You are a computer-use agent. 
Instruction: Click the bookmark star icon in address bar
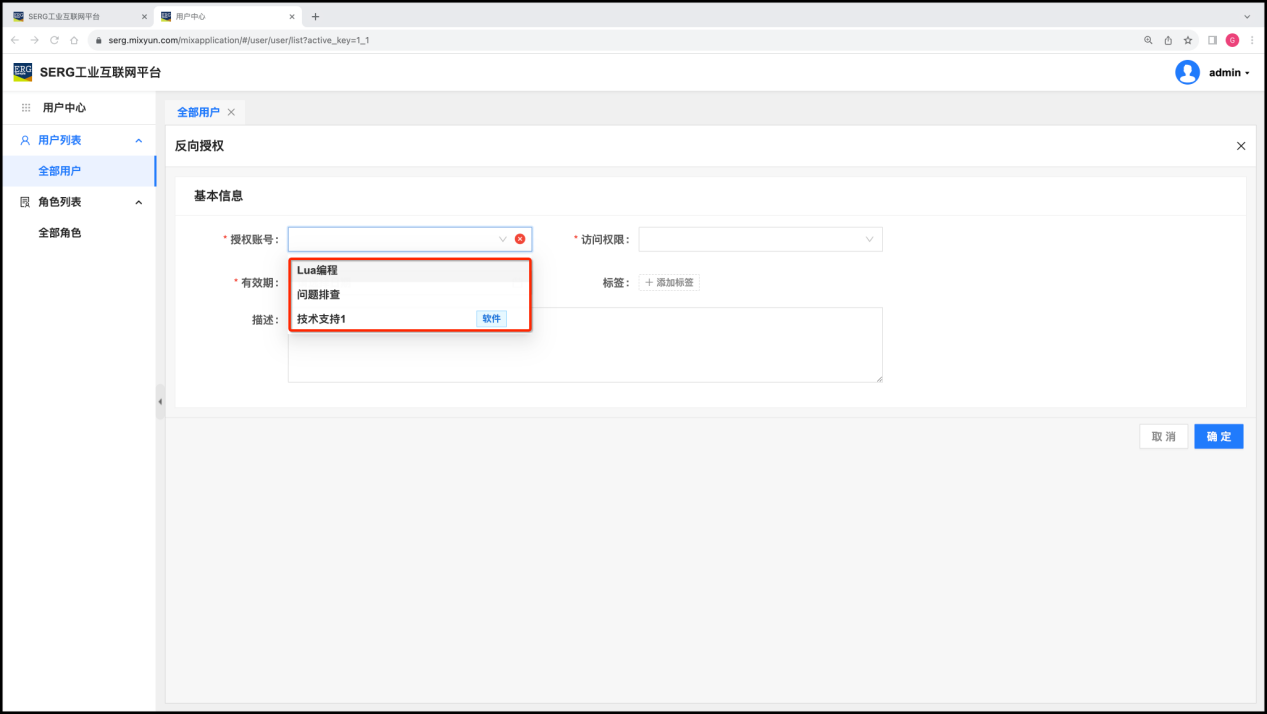[1188, 40]
